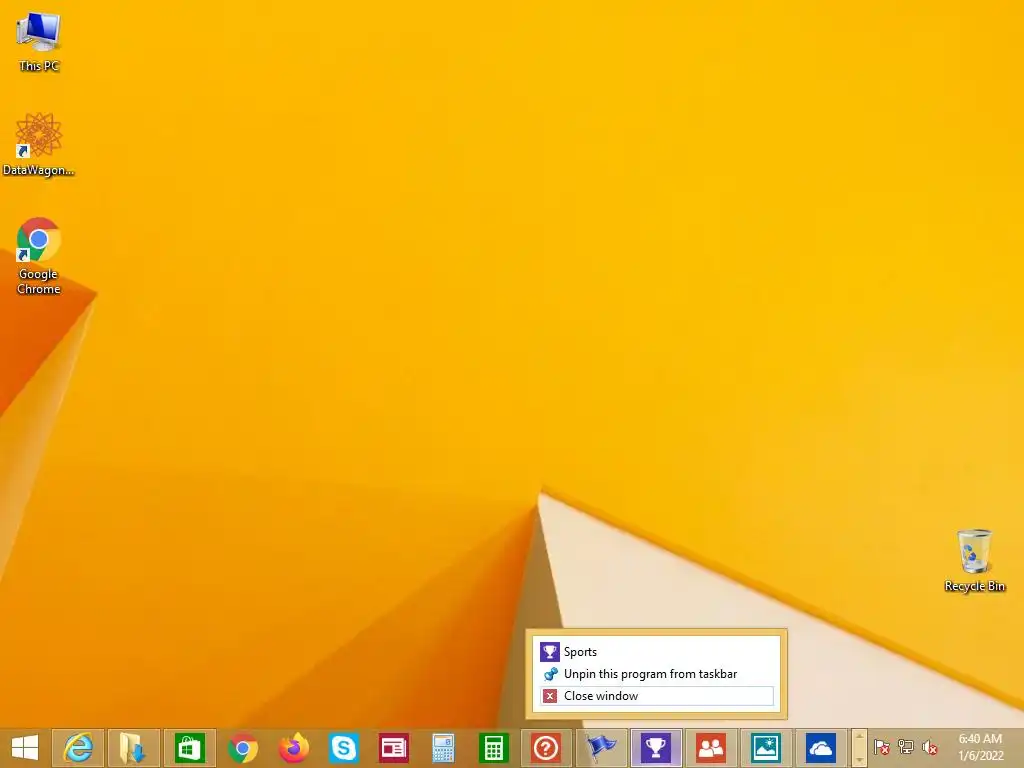Choose Sports in the jump list
This screenshot has width=1024, height=768.
click(x=656, y=652)
